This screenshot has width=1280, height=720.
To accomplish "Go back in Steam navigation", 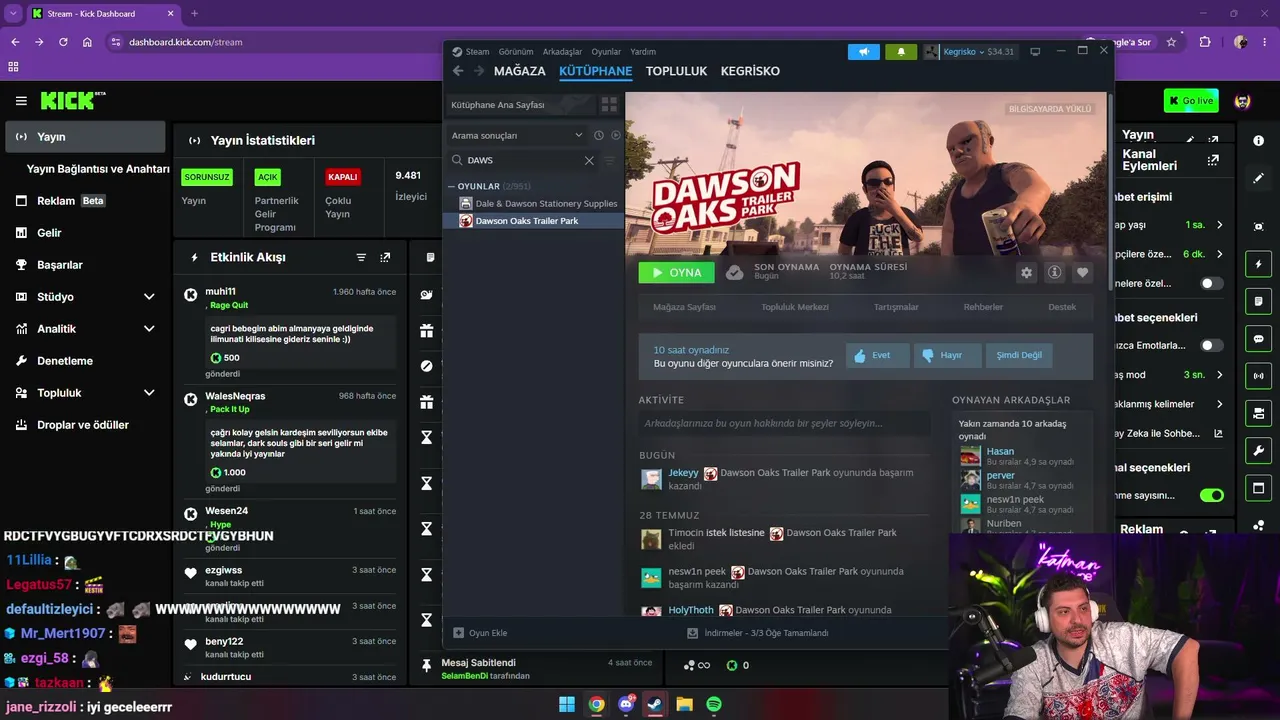I will [x=458, y=71].
